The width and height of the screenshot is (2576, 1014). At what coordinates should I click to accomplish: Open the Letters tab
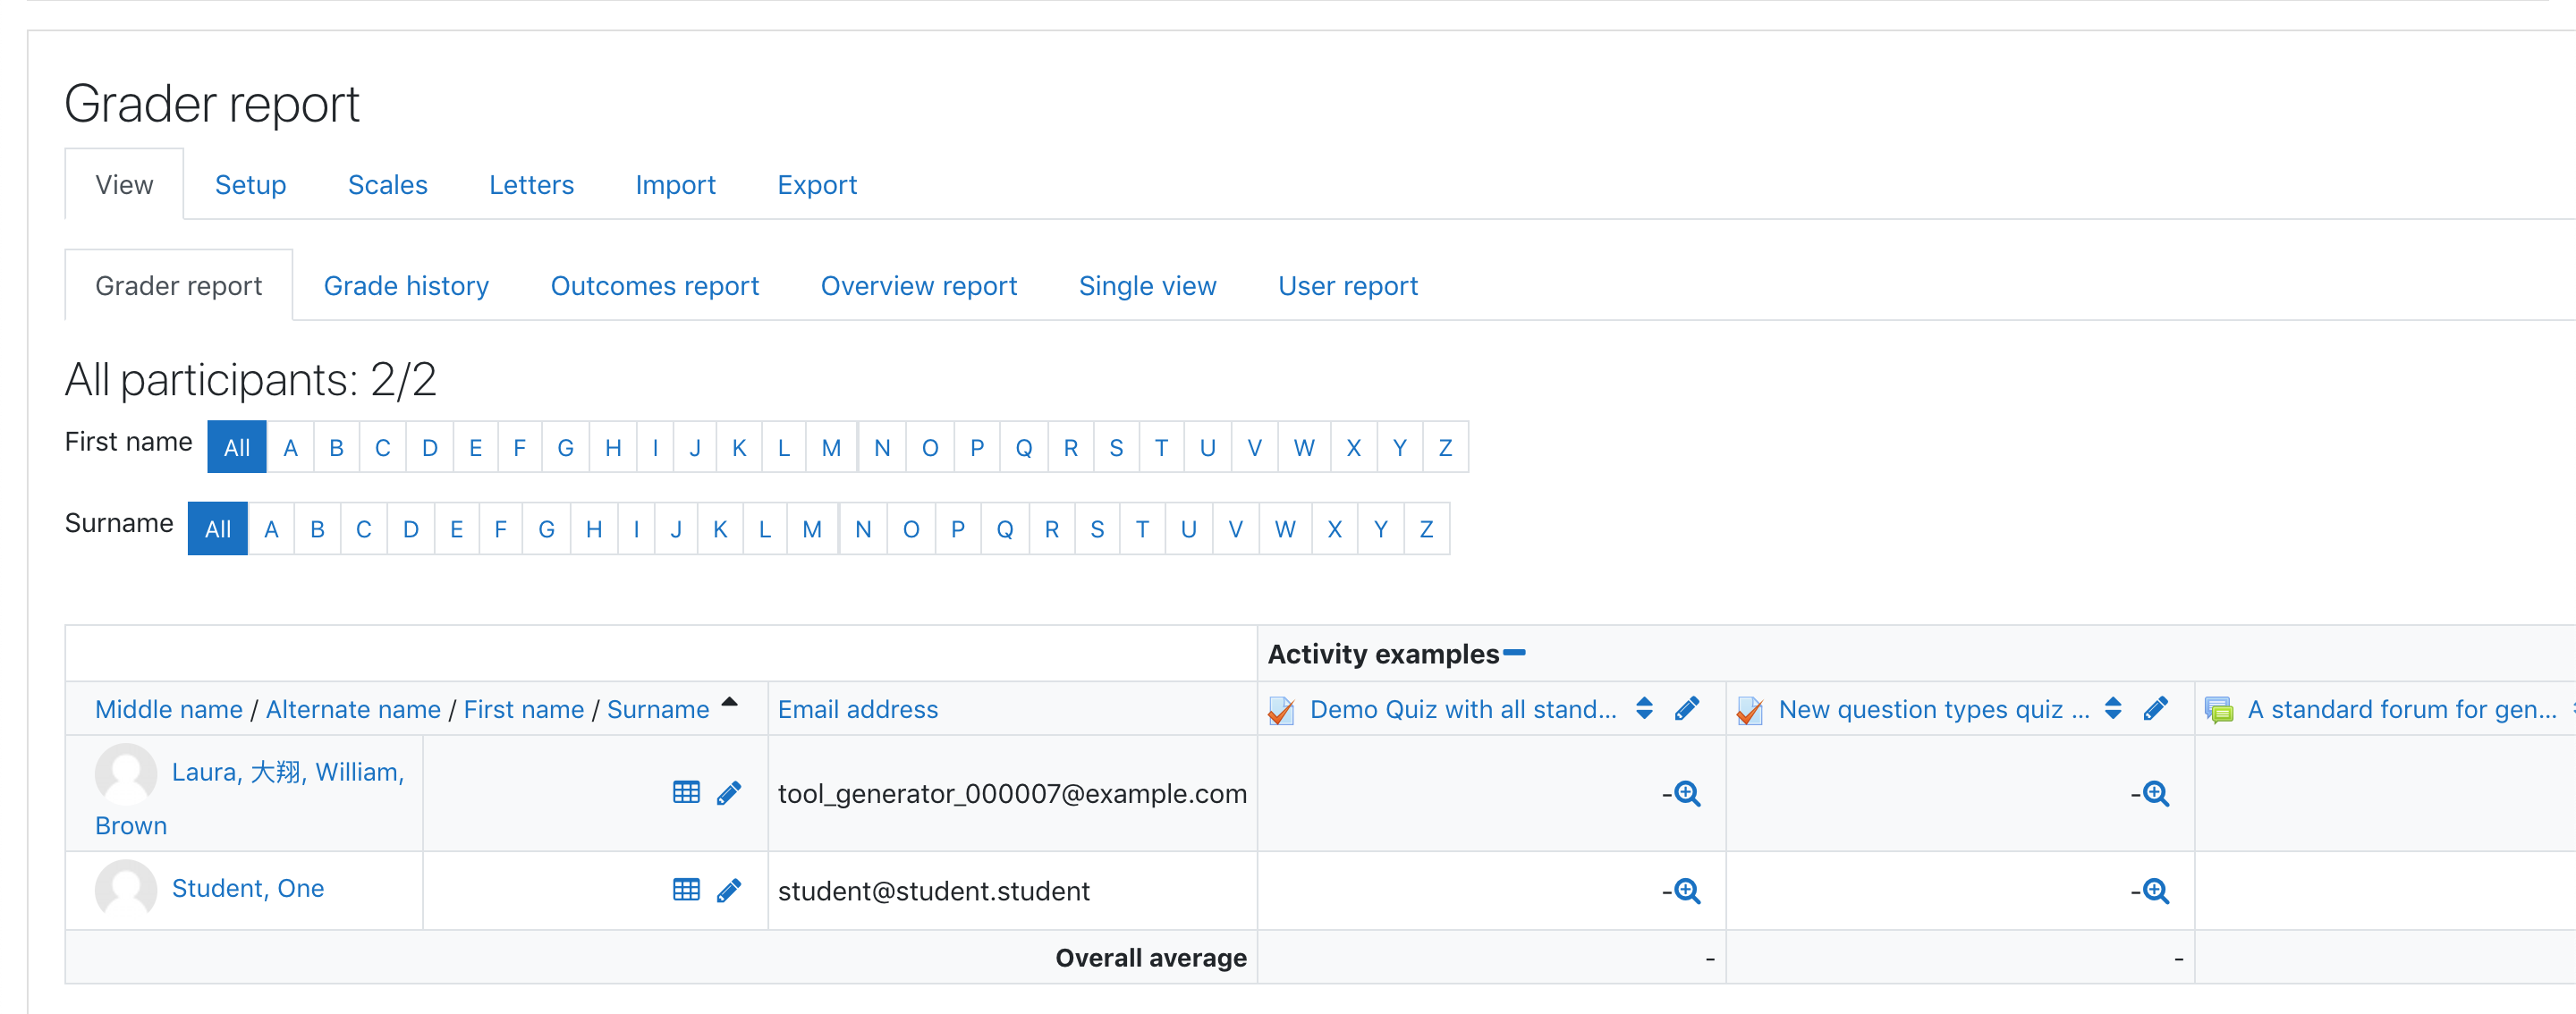[531, 185]
